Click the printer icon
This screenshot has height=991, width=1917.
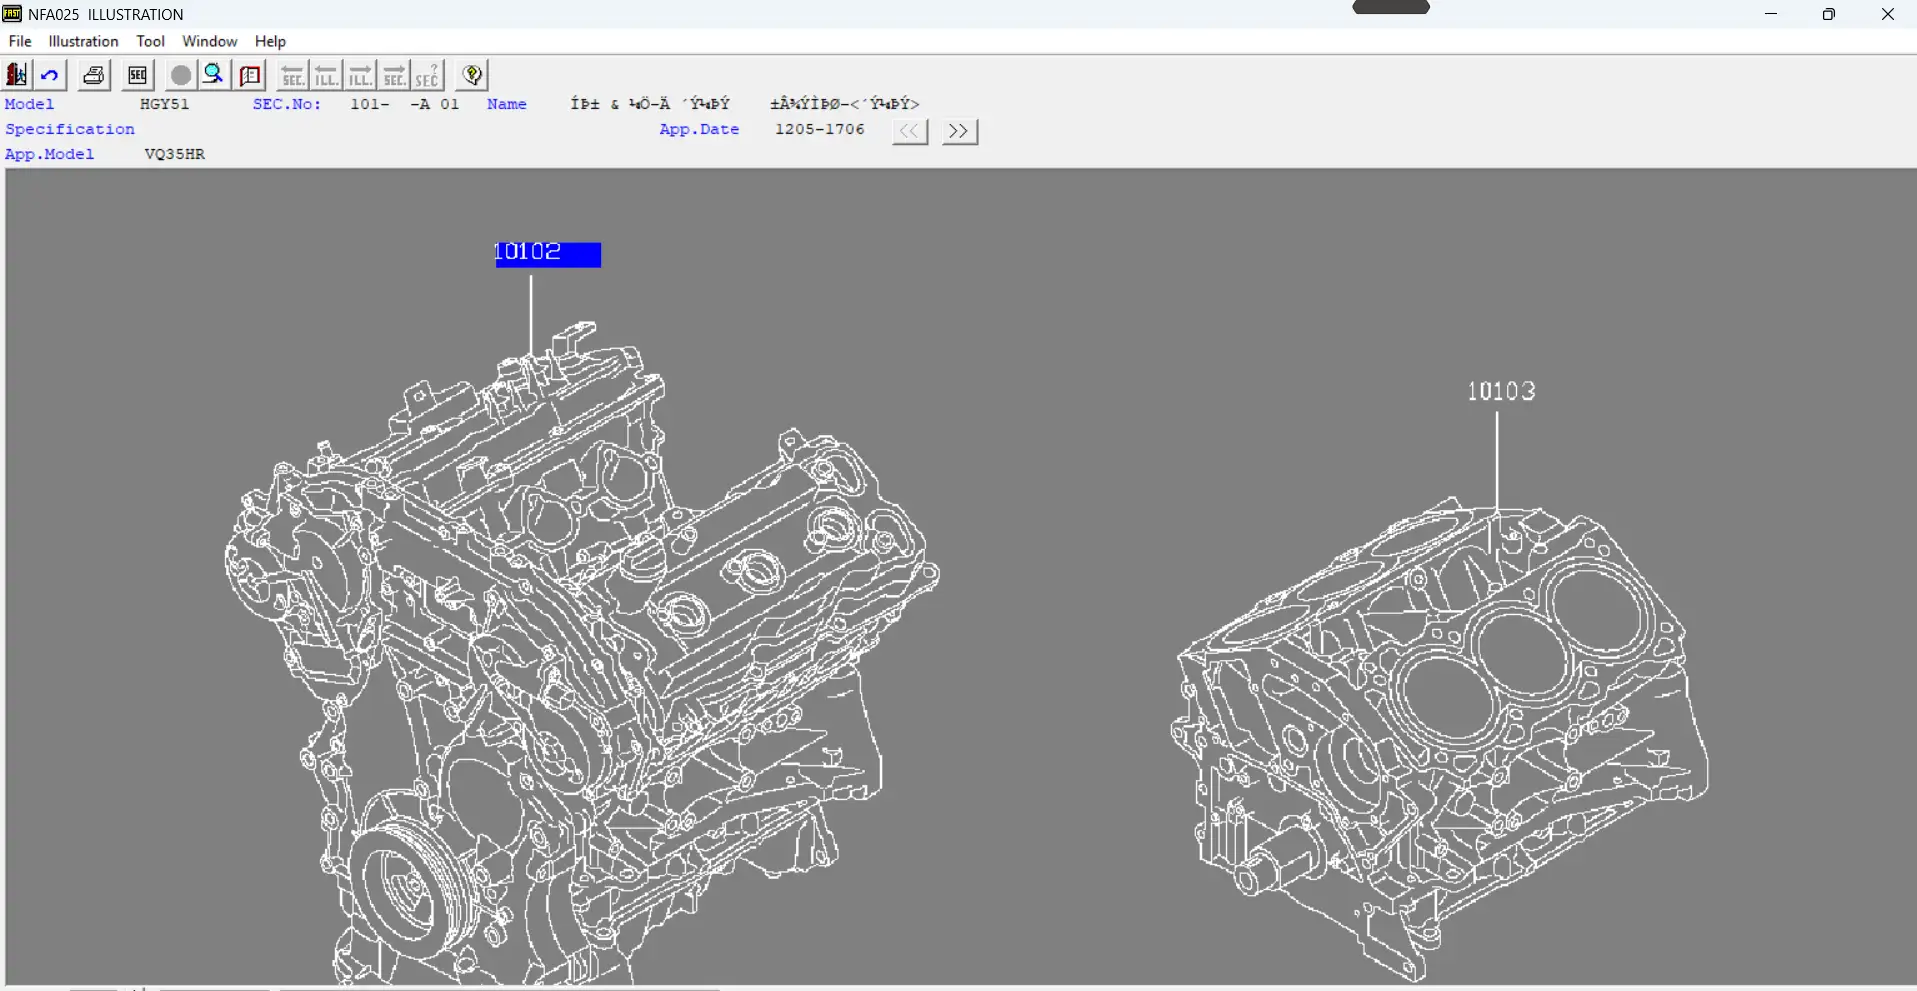click(x=94, y=75)
